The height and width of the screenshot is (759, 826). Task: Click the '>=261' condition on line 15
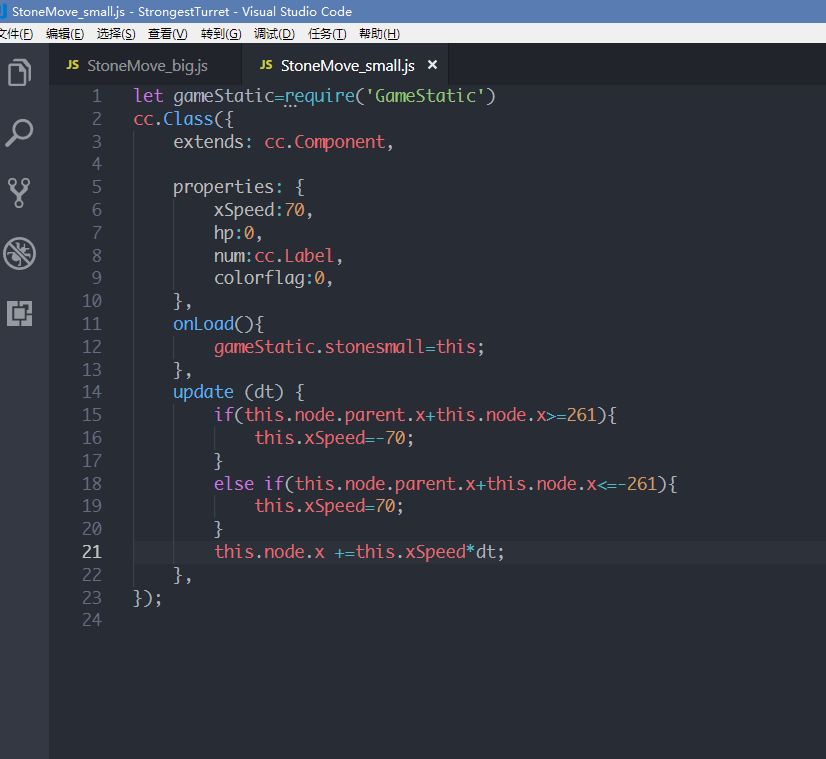click(571, 415)
